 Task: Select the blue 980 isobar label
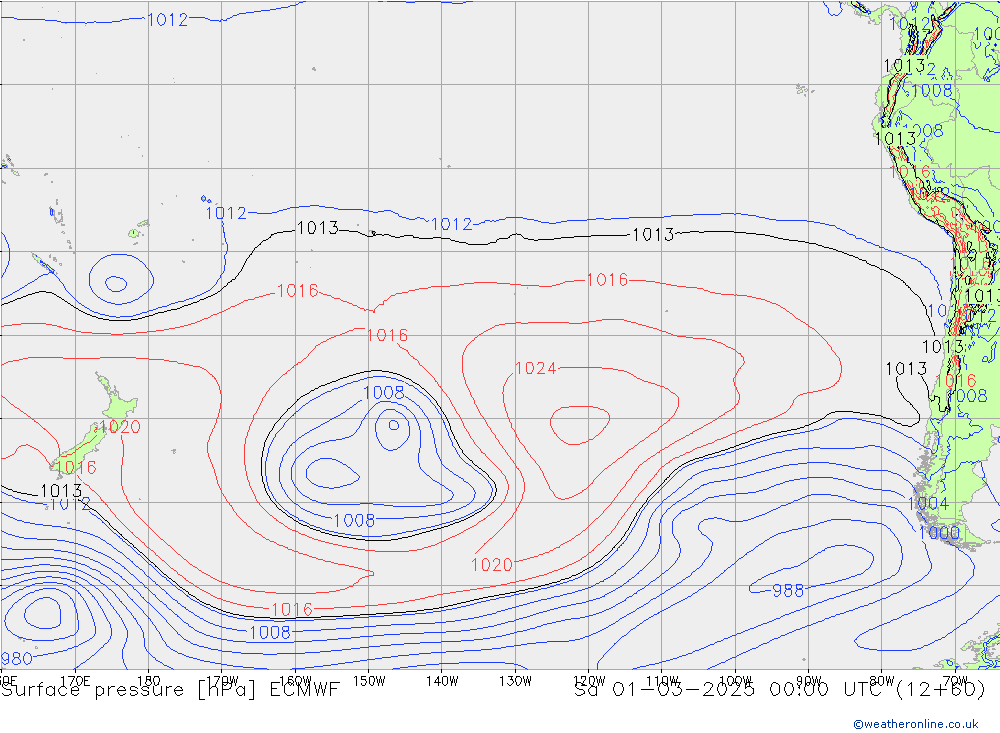17,658
